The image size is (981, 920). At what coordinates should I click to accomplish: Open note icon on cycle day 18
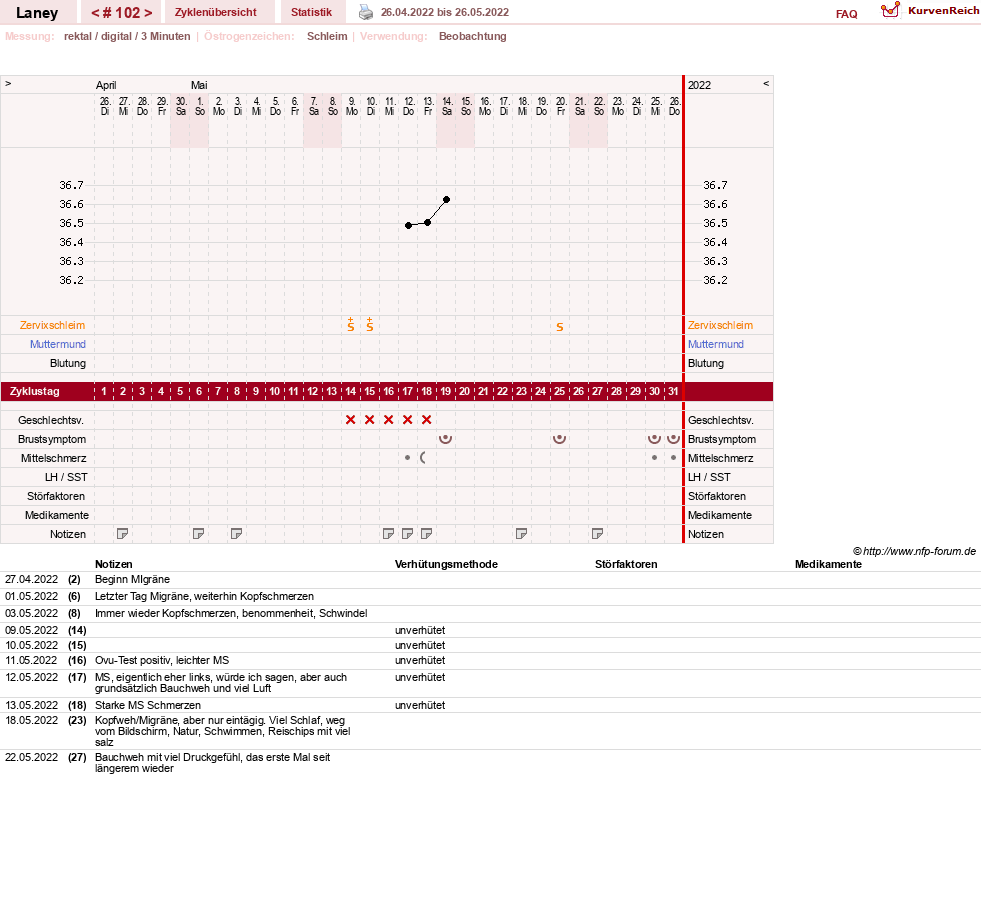[427, 534]
